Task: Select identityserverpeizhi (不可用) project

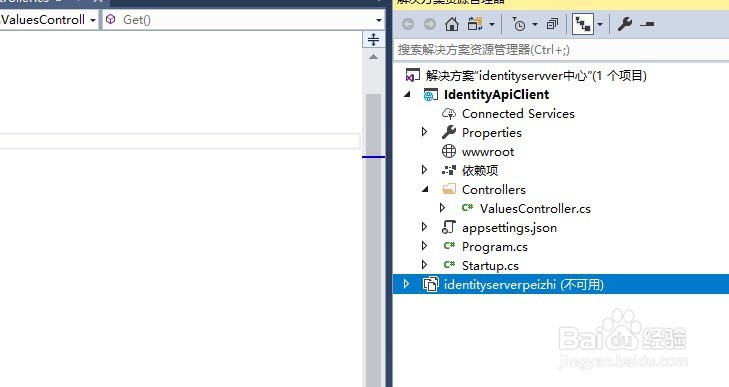Action: point(524,284)
